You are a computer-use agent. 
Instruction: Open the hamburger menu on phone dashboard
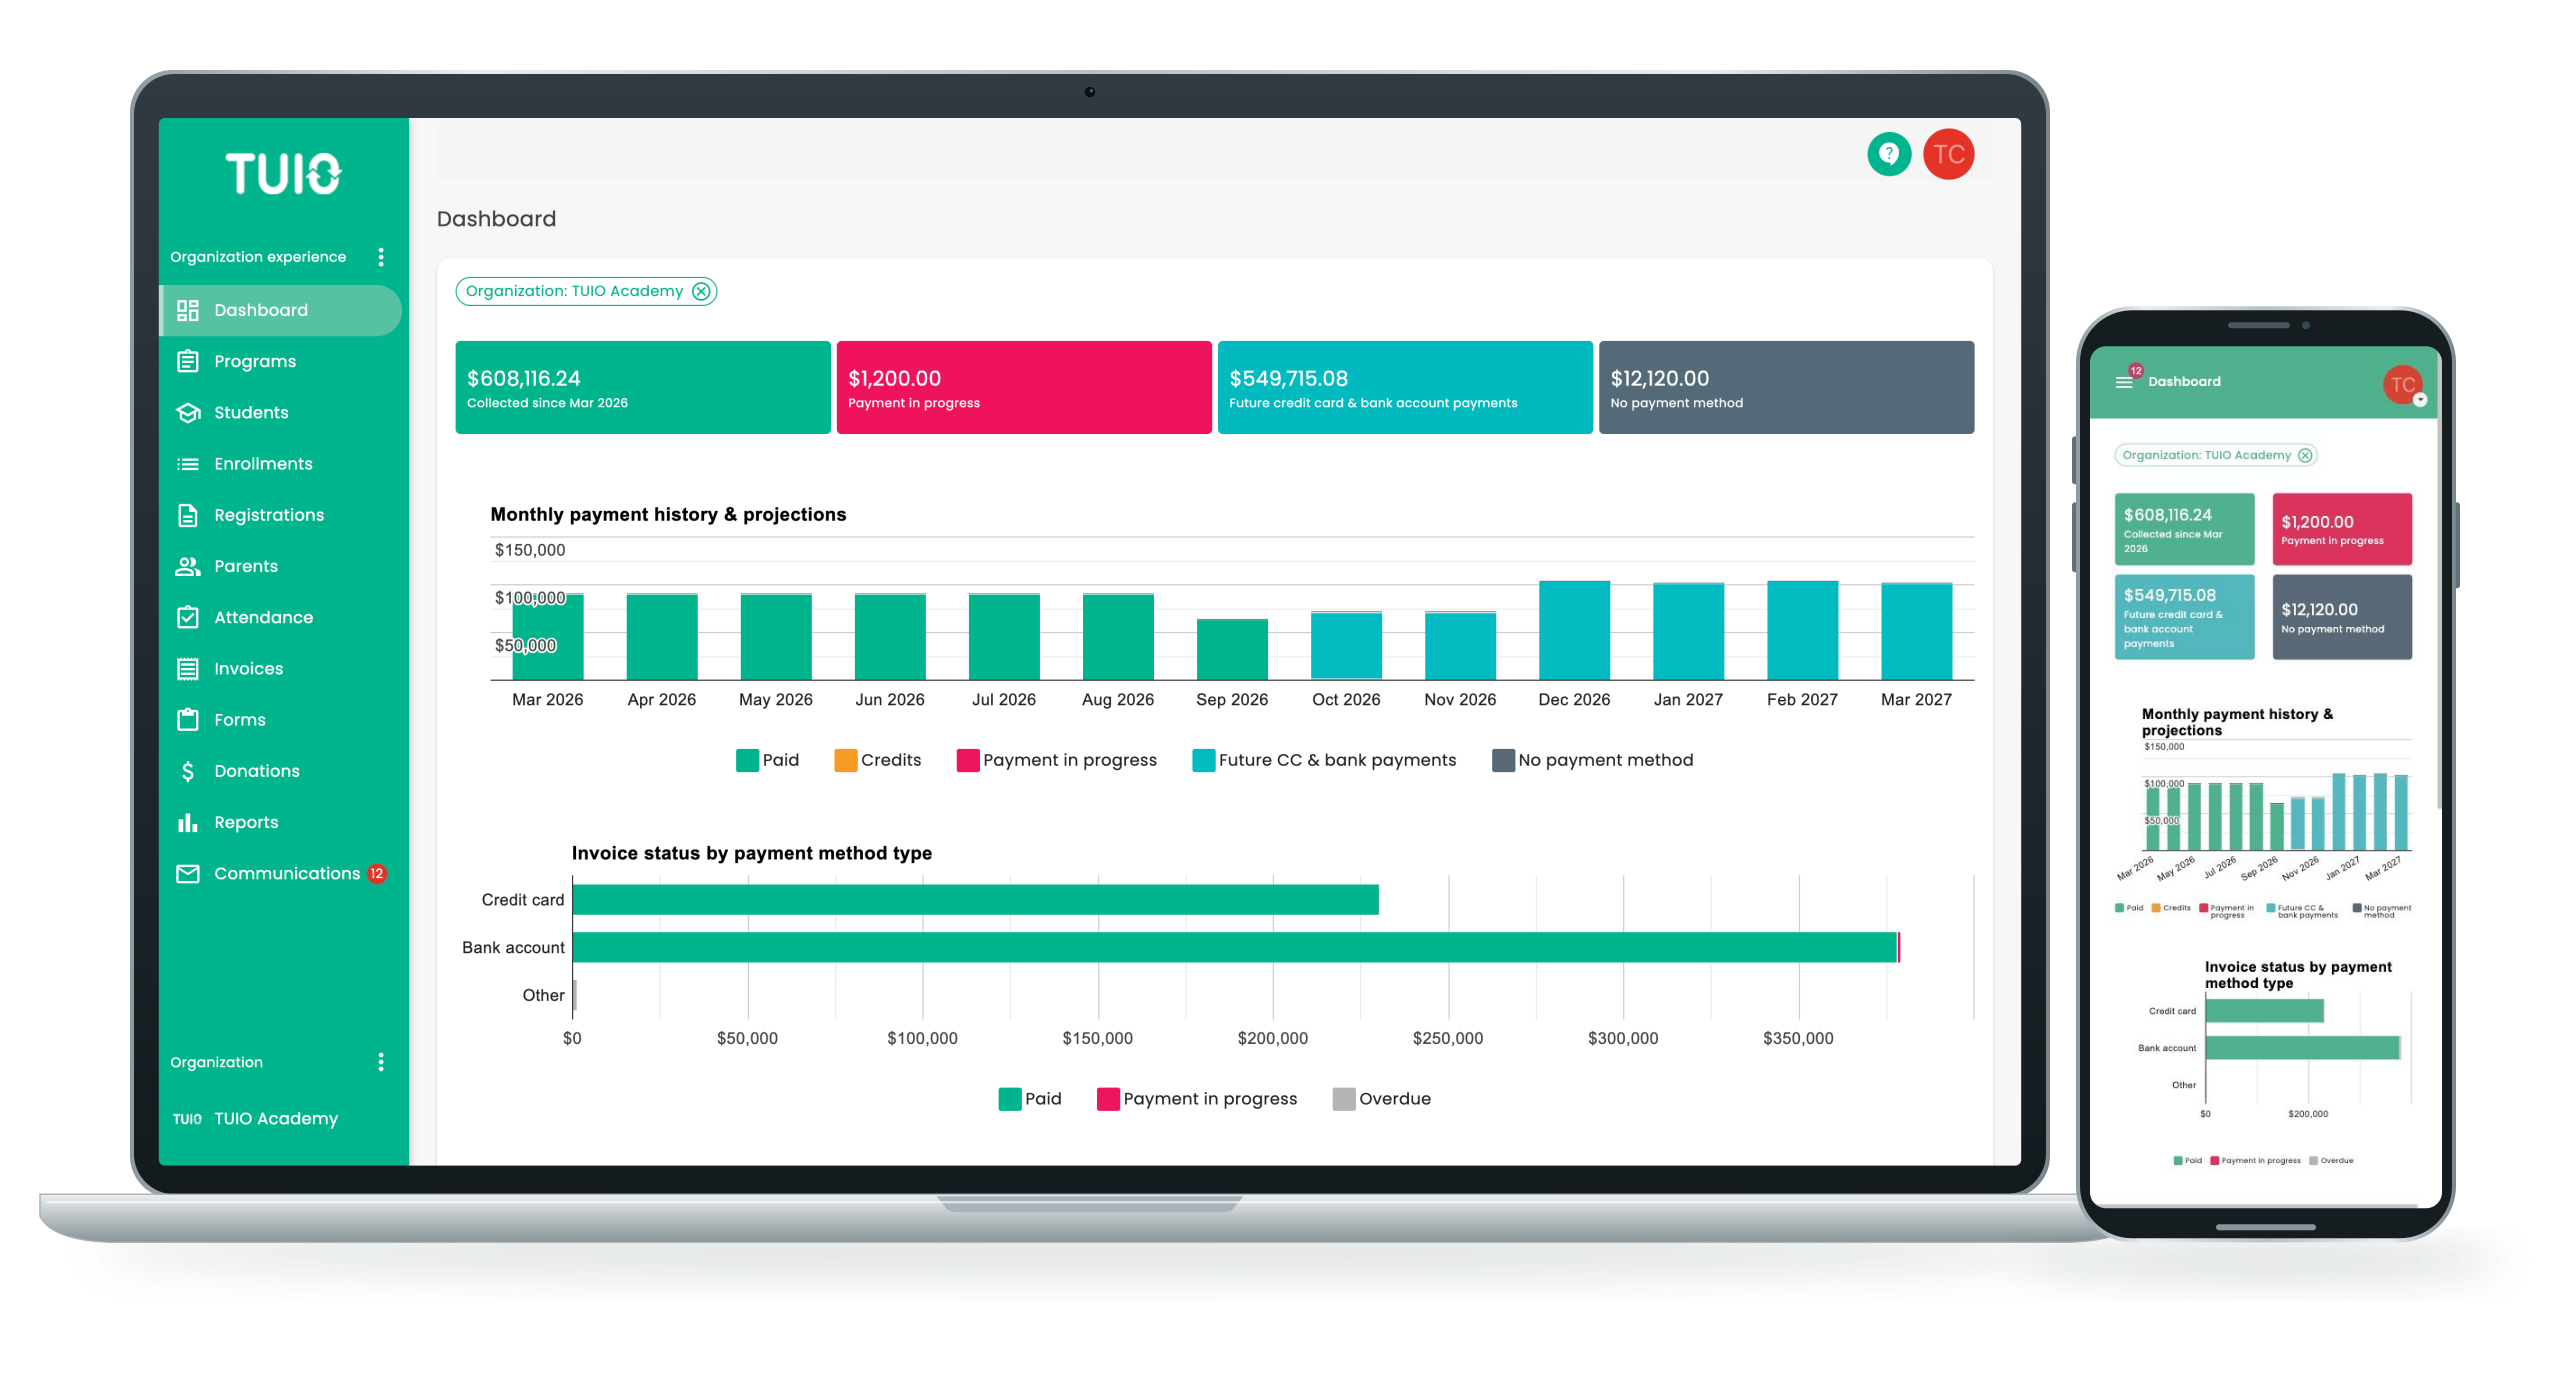tap(2123, 381)
